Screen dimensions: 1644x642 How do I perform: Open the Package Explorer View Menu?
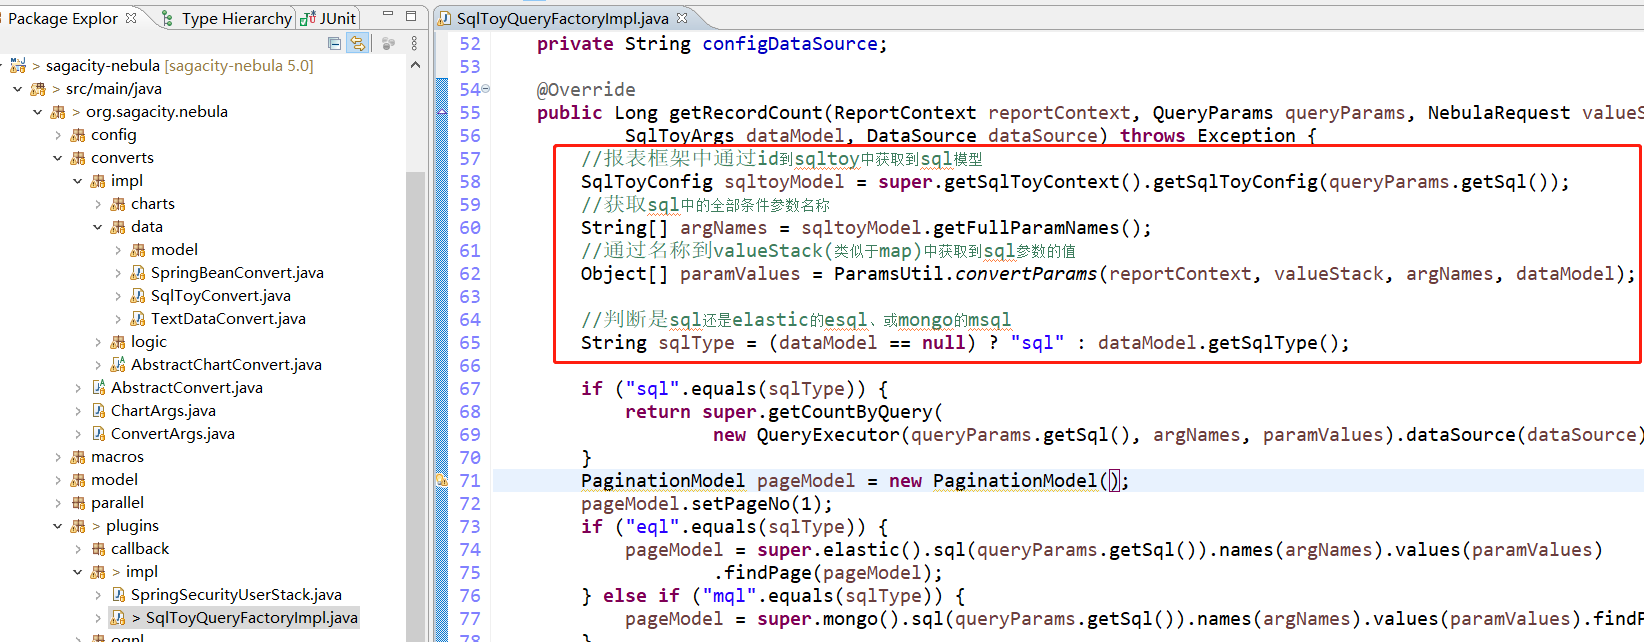[x=414, y=43]
